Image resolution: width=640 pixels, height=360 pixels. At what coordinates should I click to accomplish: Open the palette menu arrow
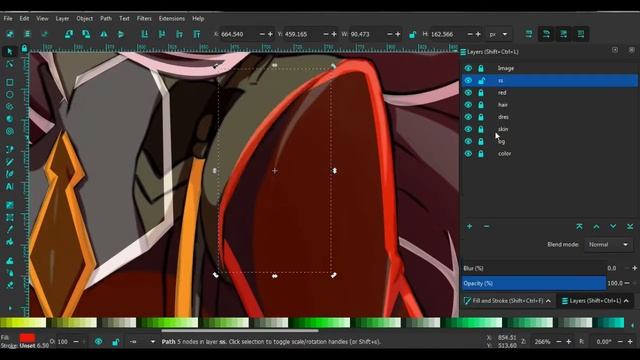click(x=632, y=325)
